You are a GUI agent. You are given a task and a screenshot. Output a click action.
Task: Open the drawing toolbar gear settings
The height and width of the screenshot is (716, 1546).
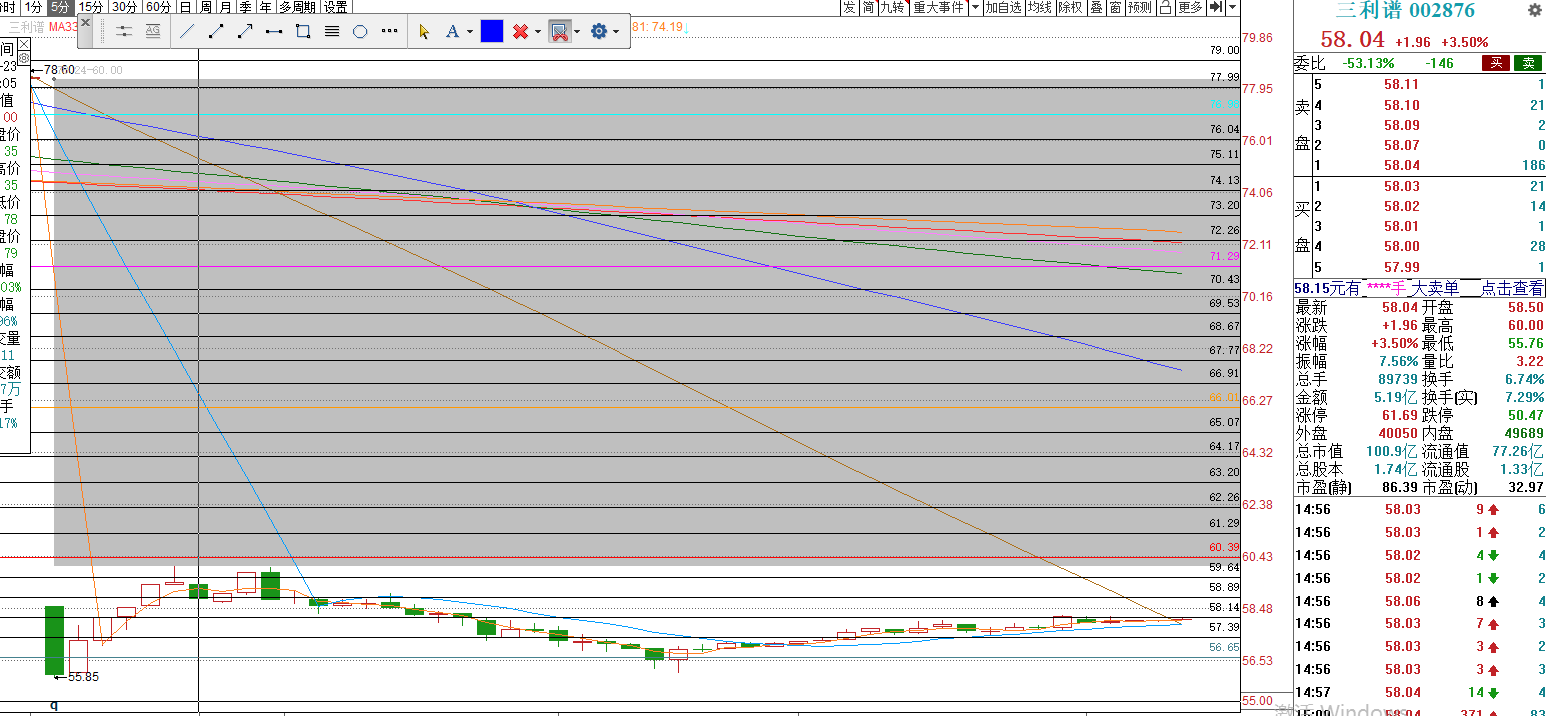(x=599, y=31)
